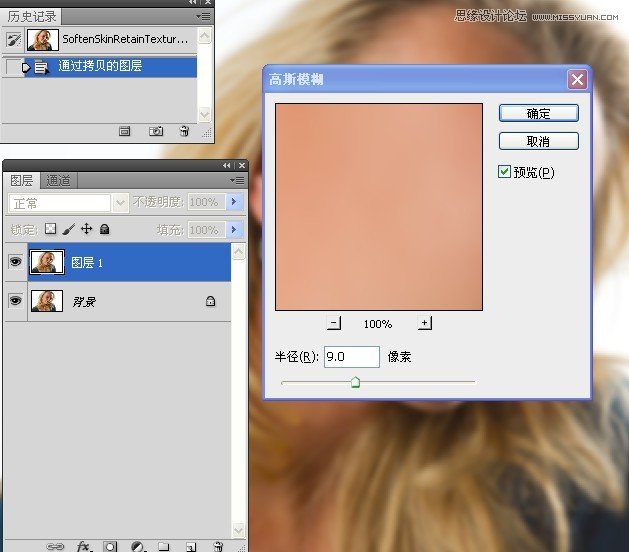Image resolution: width=629 pixels, height=552 pixels.
Task: Click the 图层 1 layer name
Action: coord(87,263)
